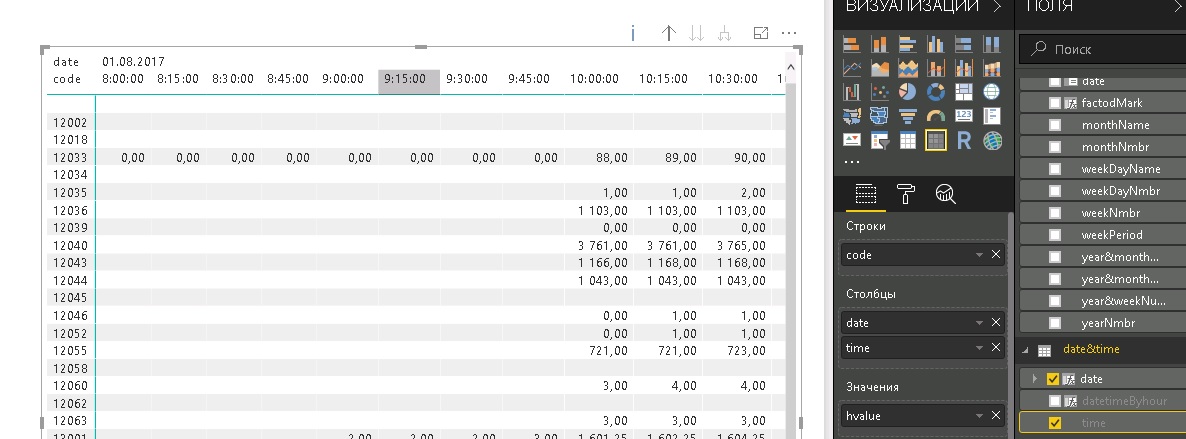Viewport: 1186px width, 439px height.
Task: Choose line and stacked column chart
Action: pyautogui.click(x=936, y=68)
